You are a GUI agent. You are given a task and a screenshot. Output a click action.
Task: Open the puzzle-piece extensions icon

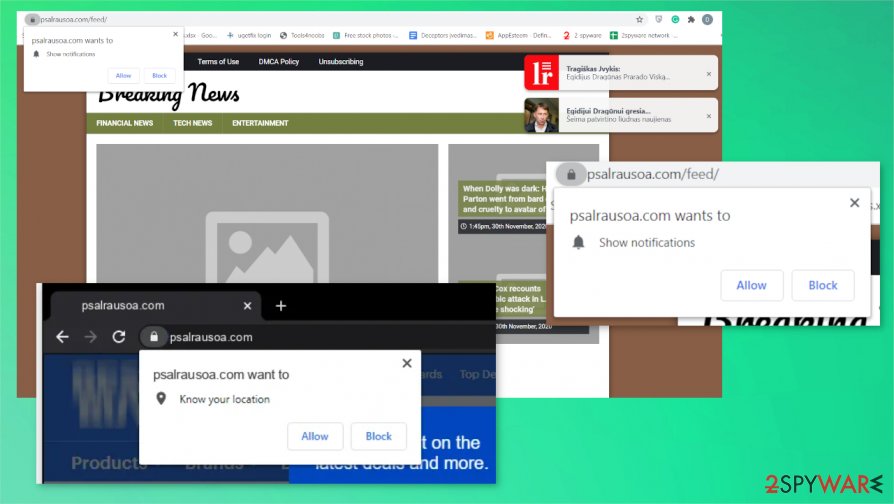click(691, 19)
